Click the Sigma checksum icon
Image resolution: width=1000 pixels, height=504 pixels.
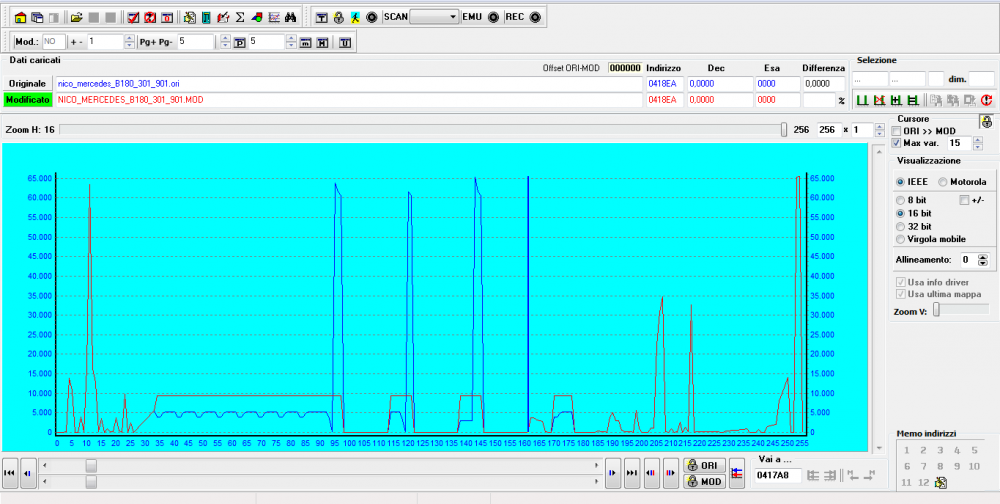click(x=240, y=18)
